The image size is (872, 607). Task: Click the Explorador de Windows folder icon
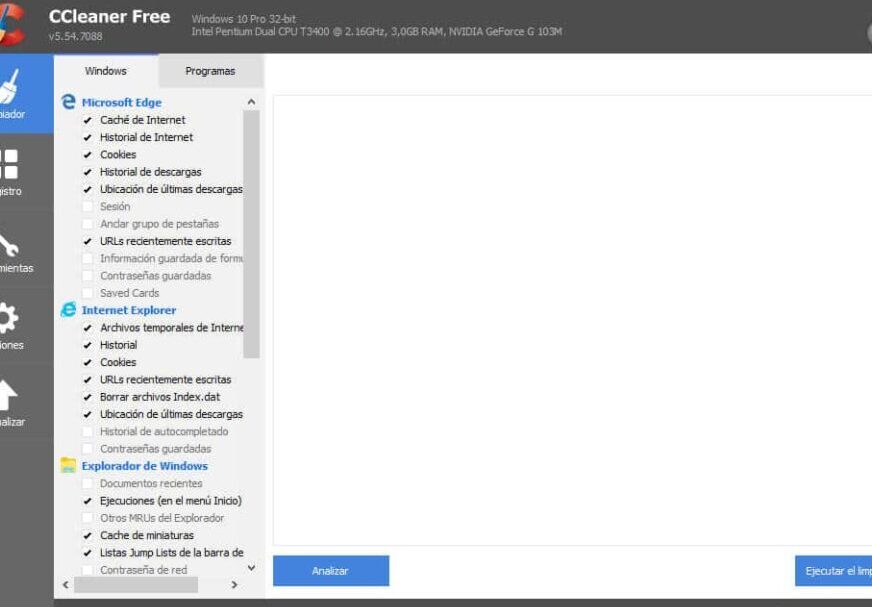click(68, 465)
